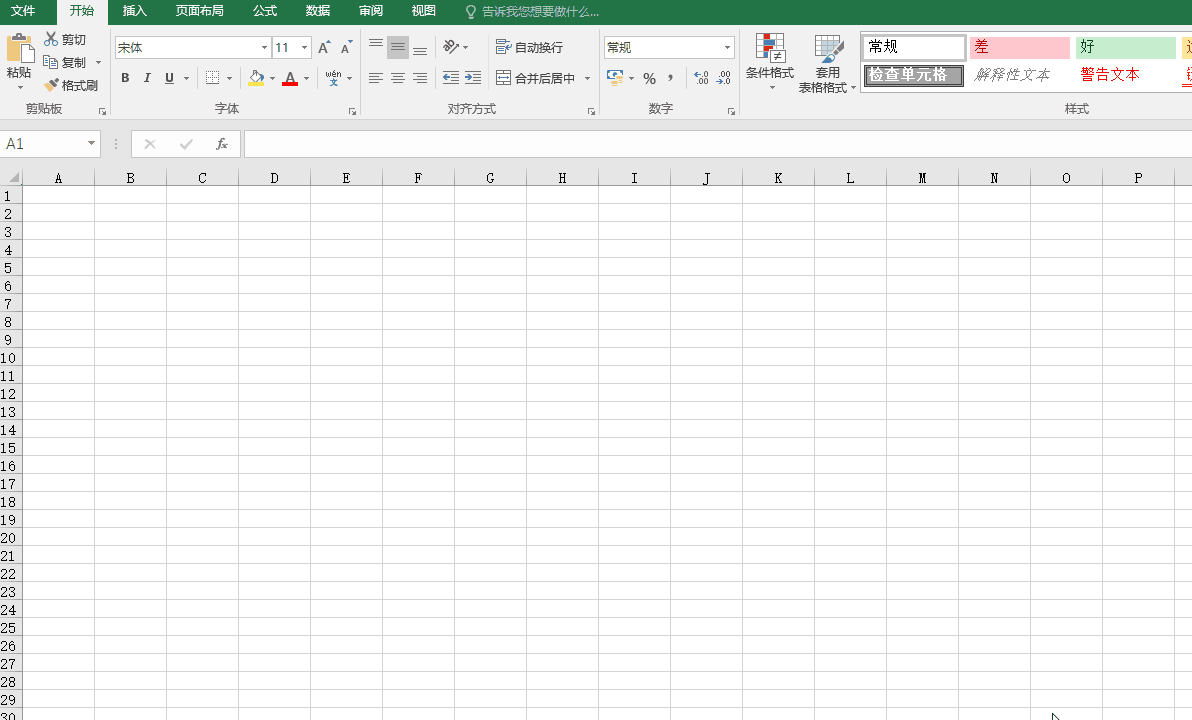The width and height of the screenshot is (1192, 720).
Task: Switch to Data (数据) tab
Action: (318, 11)
